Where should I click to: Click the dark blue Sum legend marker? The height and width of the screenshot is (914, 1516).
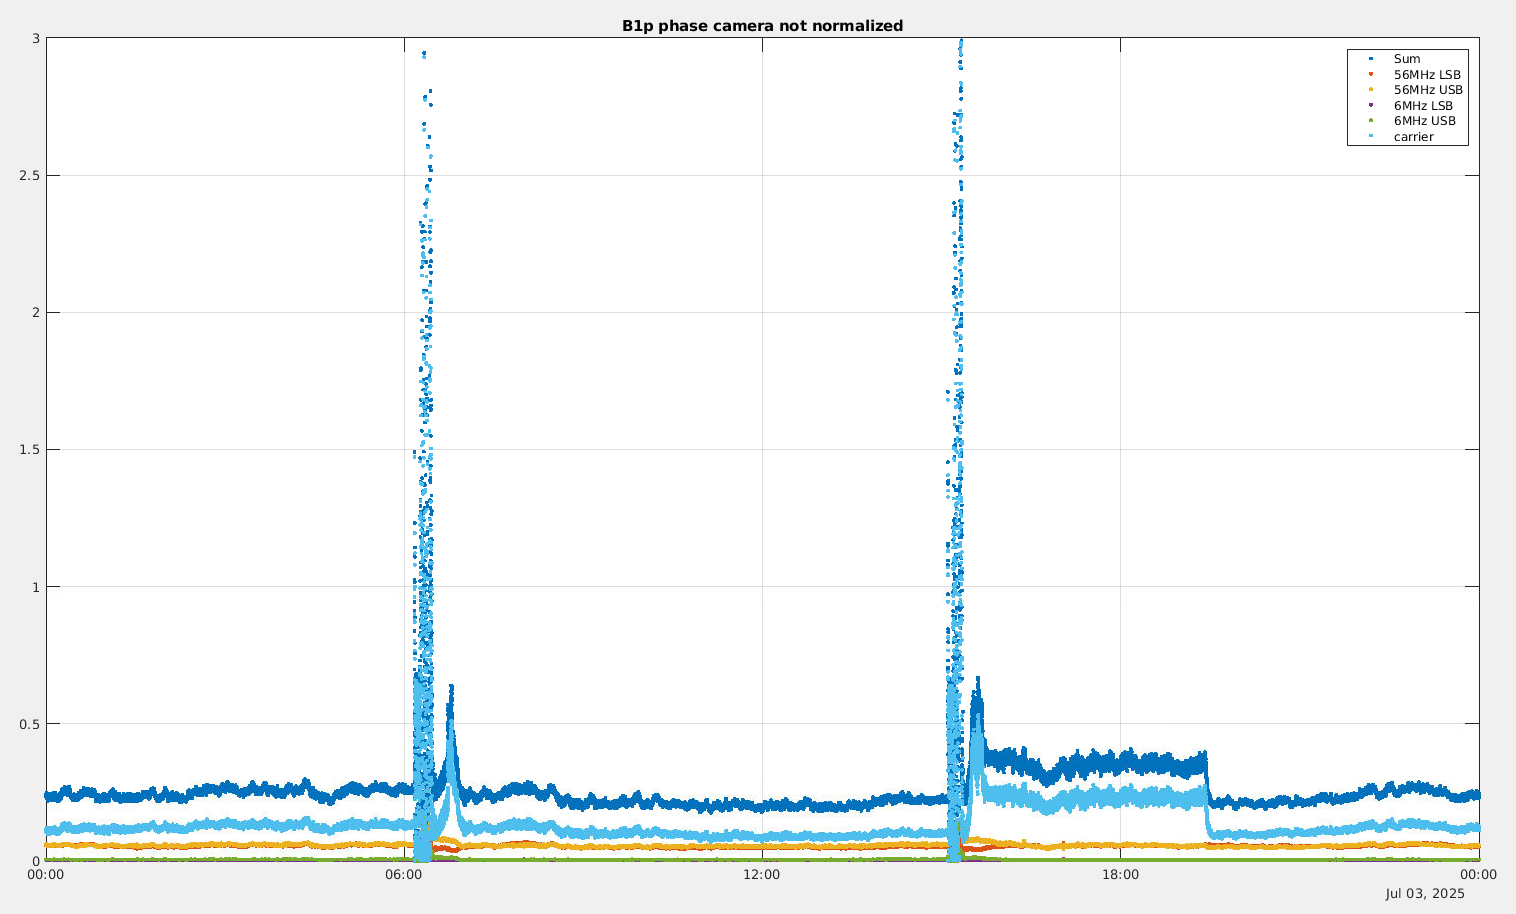click(1371, 59)
